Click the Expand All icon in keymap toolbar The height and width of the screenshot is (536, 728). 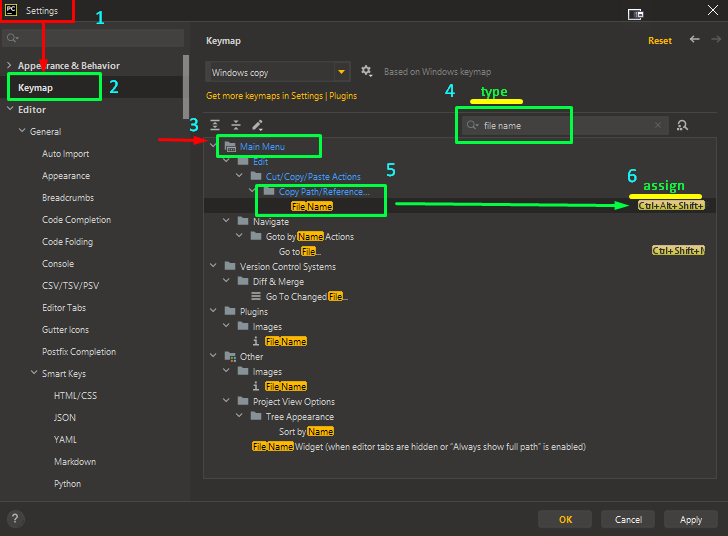tap(214, 125)
